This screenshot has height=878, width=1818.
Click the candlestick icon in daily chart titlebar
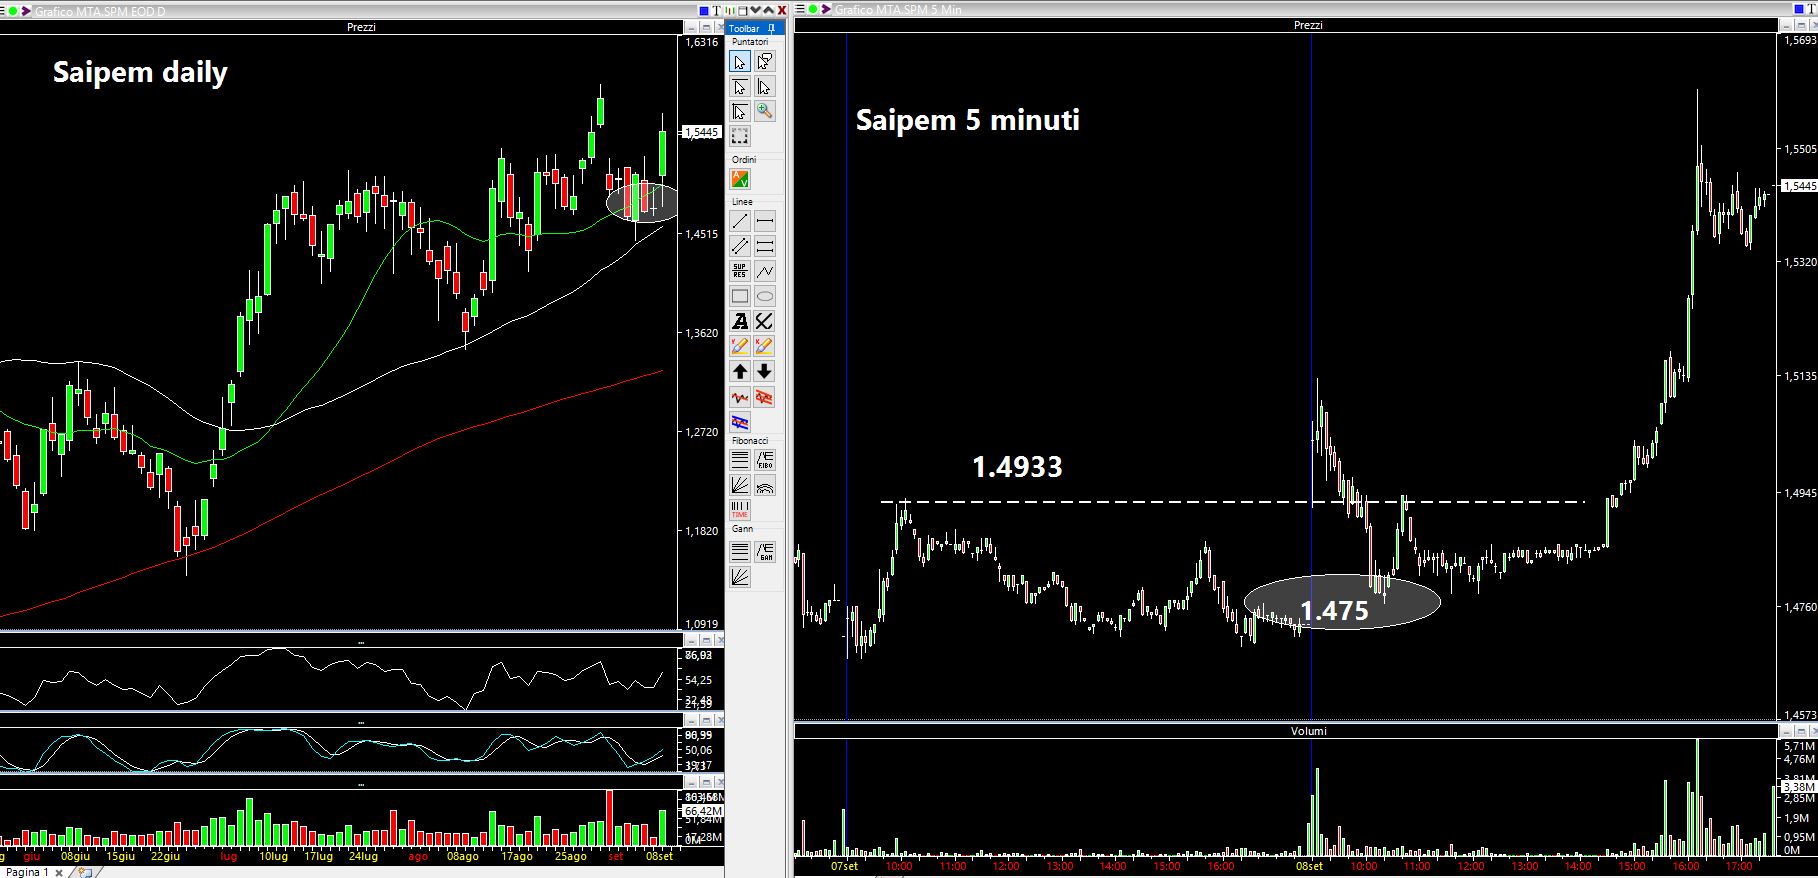730,10
